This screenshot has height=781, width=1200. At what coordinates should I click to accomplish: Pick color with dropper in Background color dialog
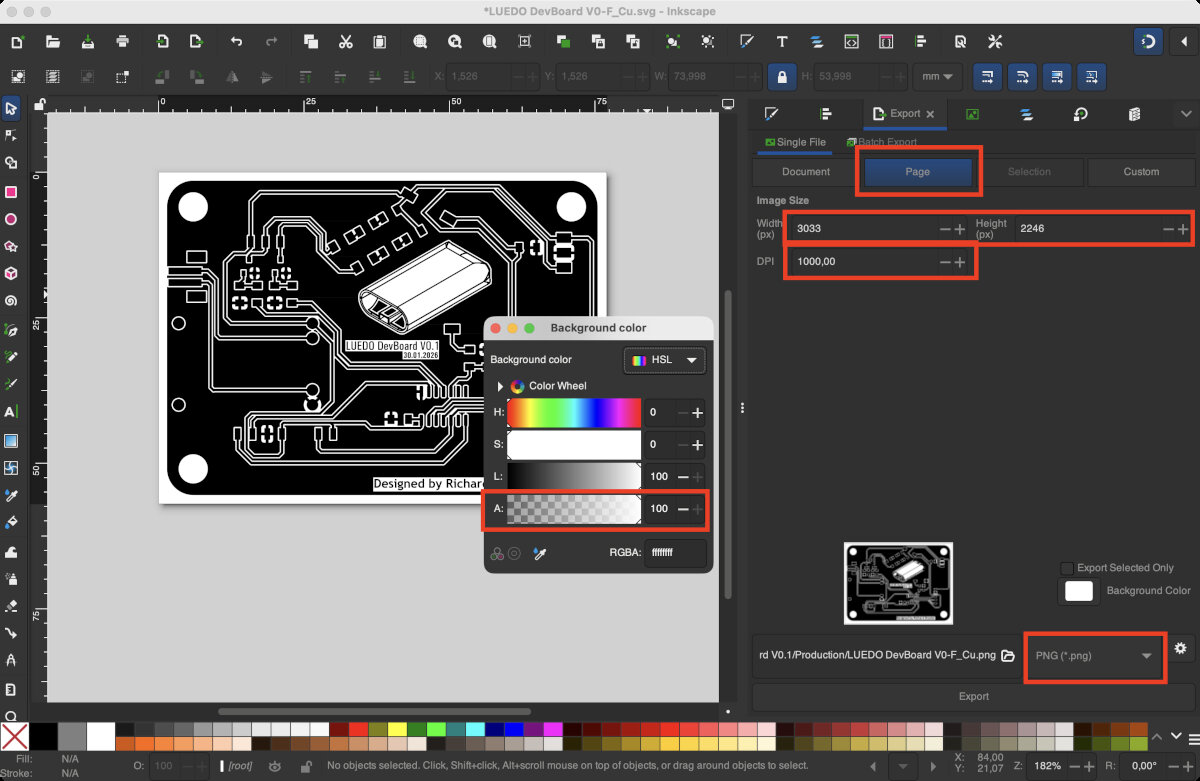coord(539,552)
